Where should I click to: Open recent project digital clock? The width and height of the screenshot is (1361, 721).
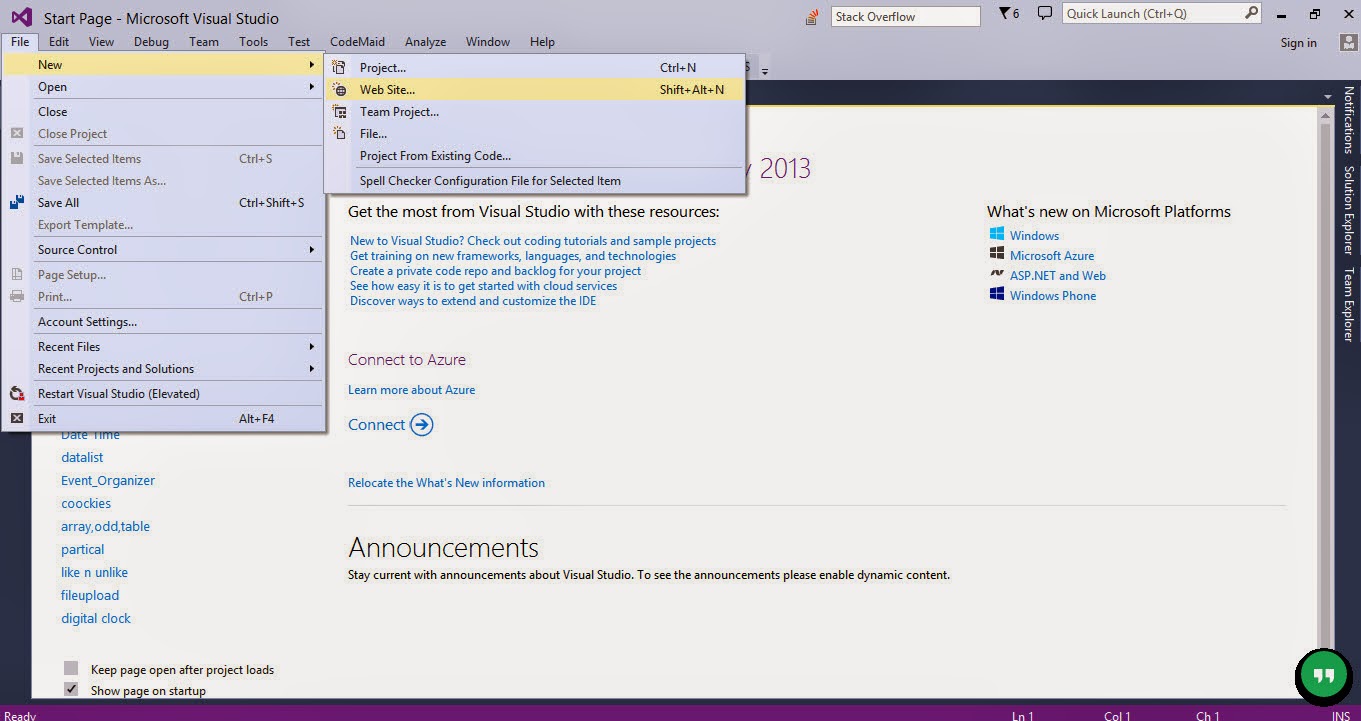coord(96,619)
